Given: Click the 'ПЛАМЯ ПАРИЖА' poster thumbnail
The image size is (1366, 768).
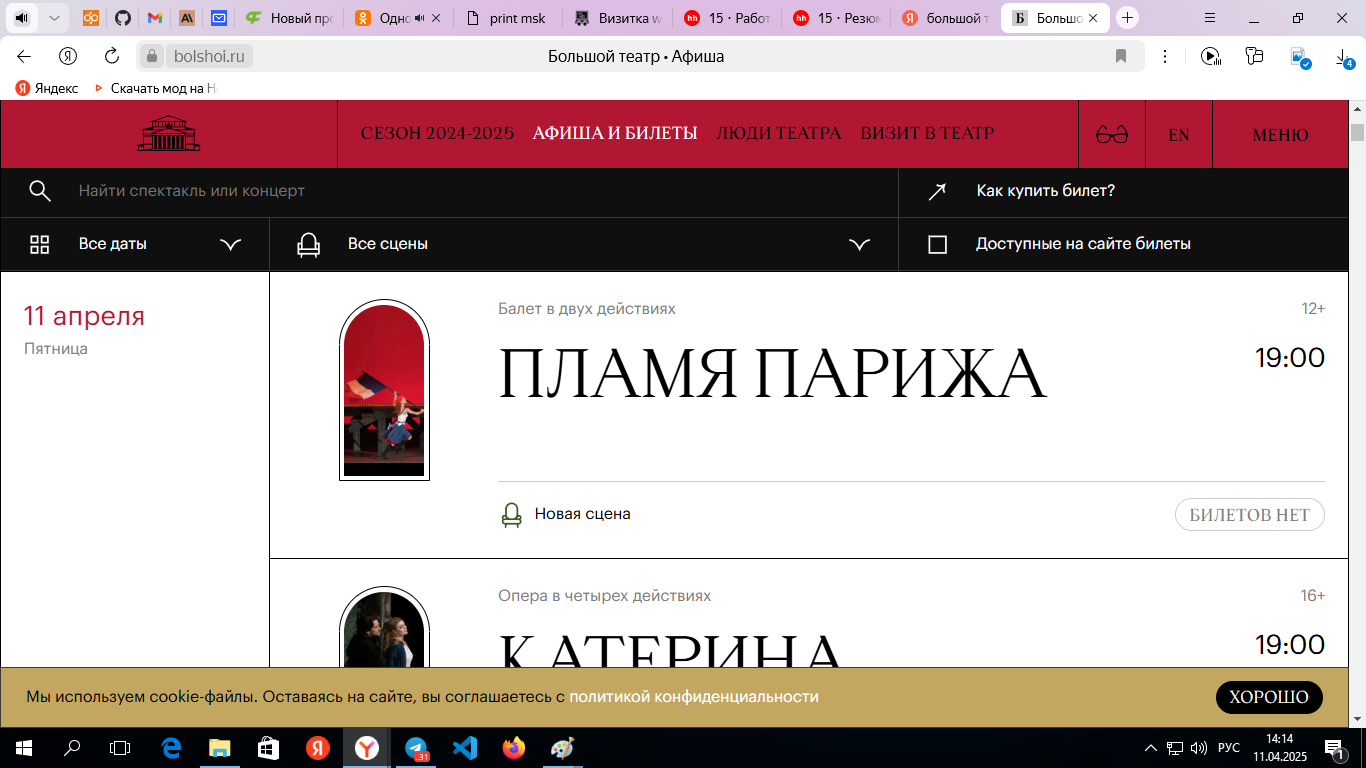Looking at the screenshot, I should tap(384, 390).
